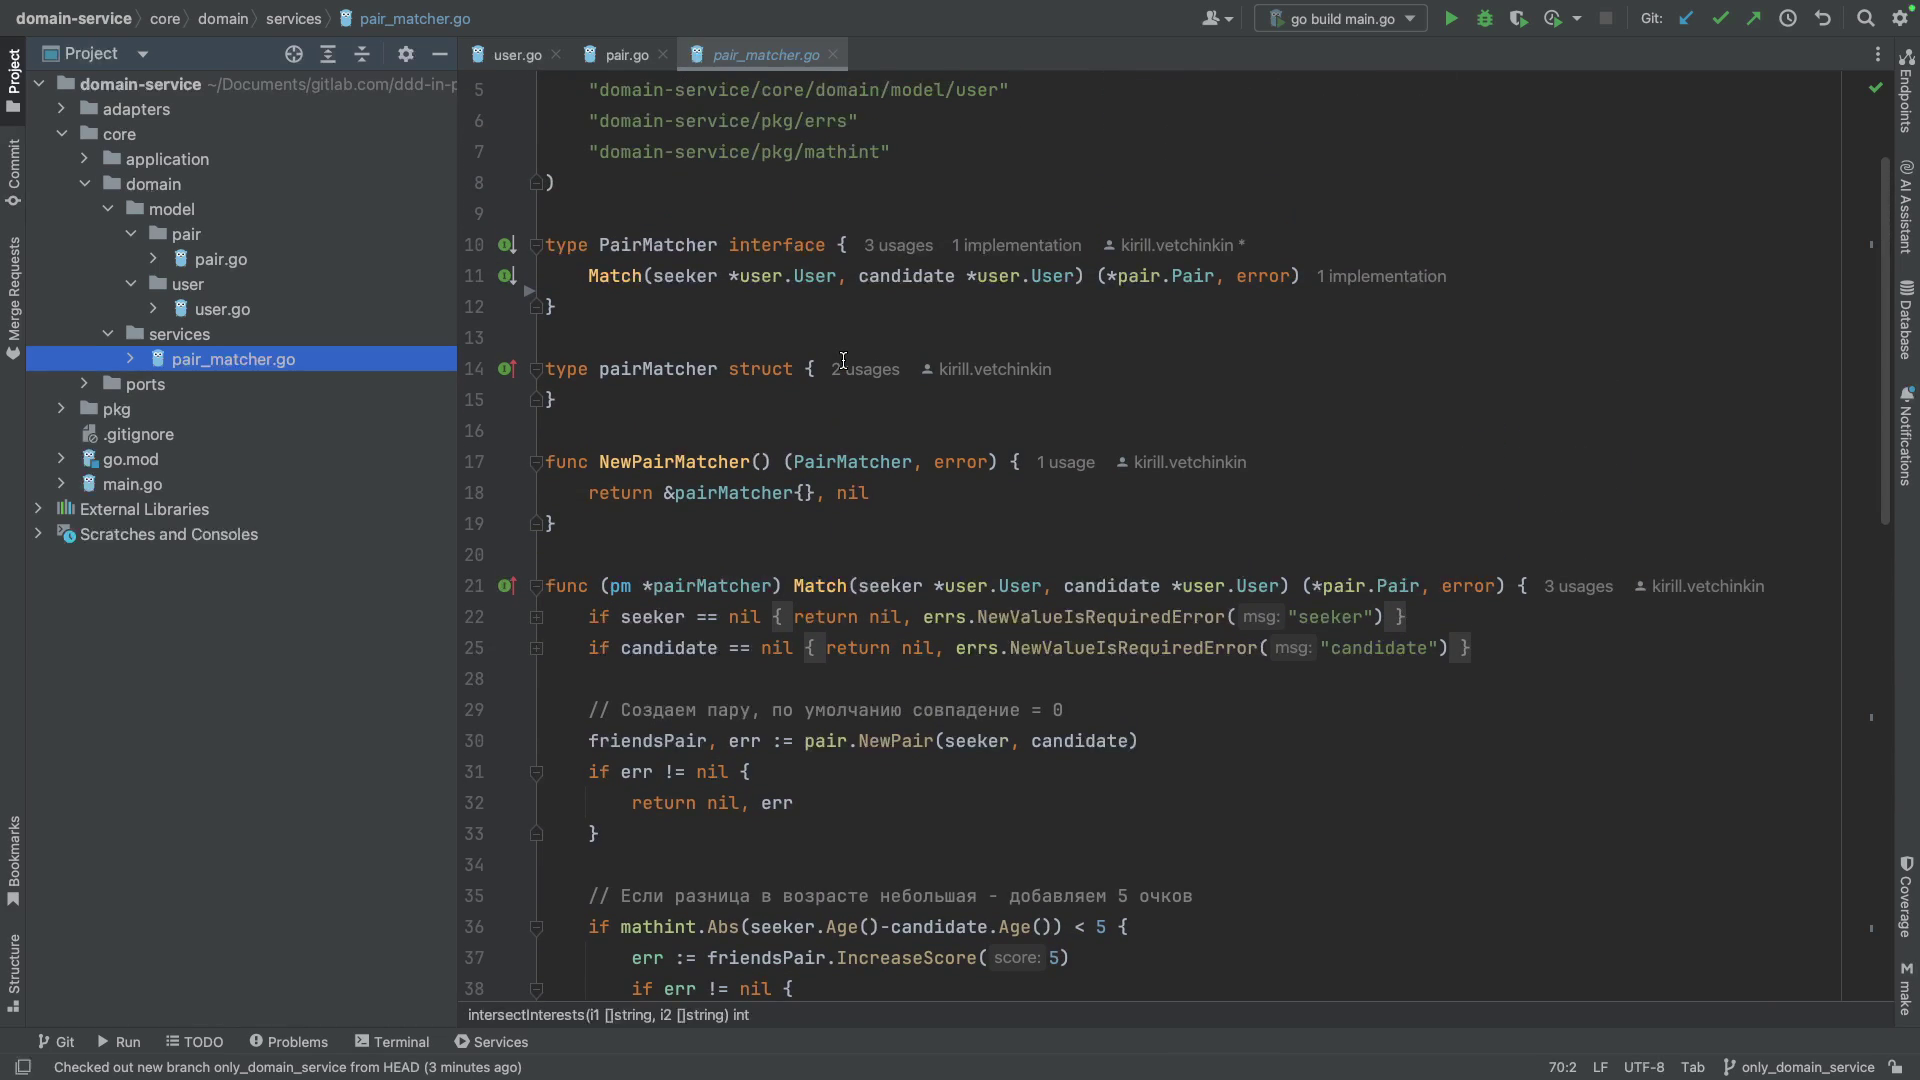Click the editor vertical scrollbar

click(1886, 340)
